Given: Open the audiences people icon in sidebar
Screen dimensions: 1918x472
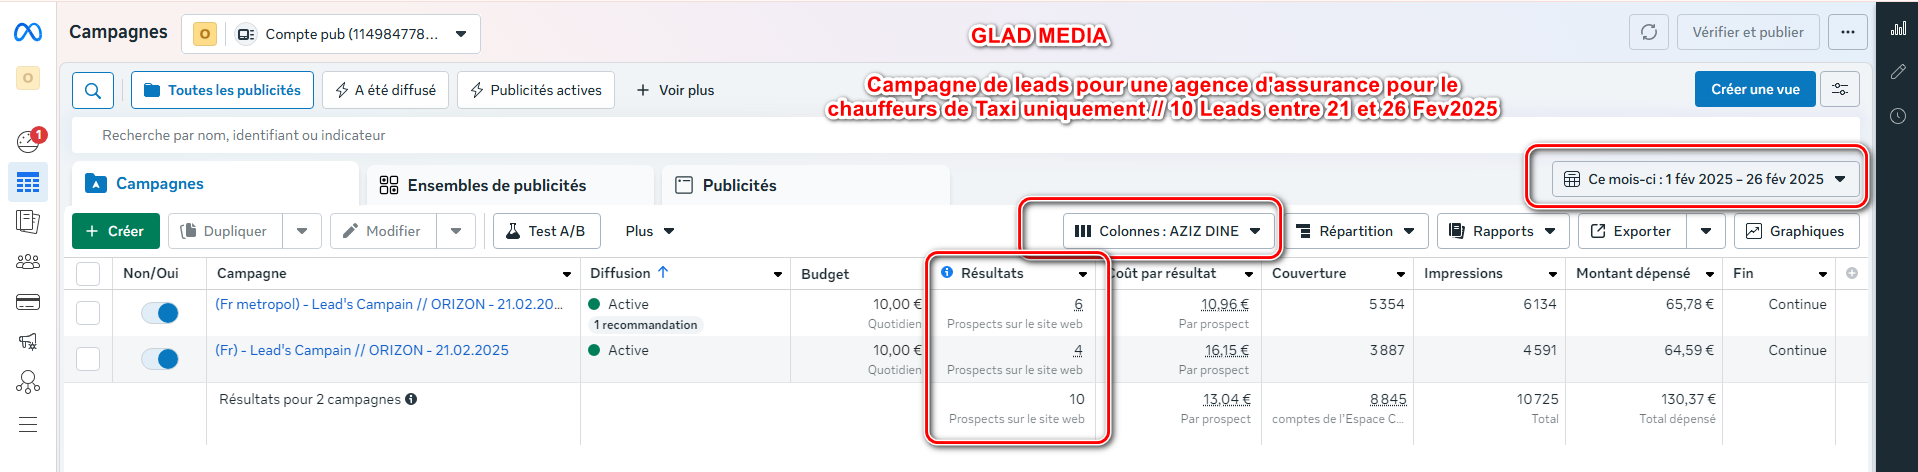Looking at the screenshot, I should 28,262.
